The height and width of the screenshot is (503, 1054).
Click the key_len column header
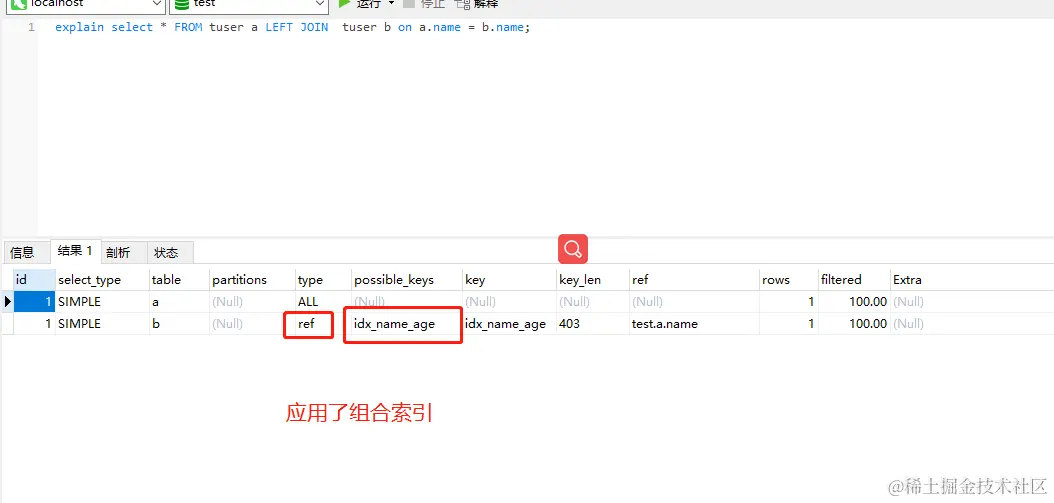(593, 280)
